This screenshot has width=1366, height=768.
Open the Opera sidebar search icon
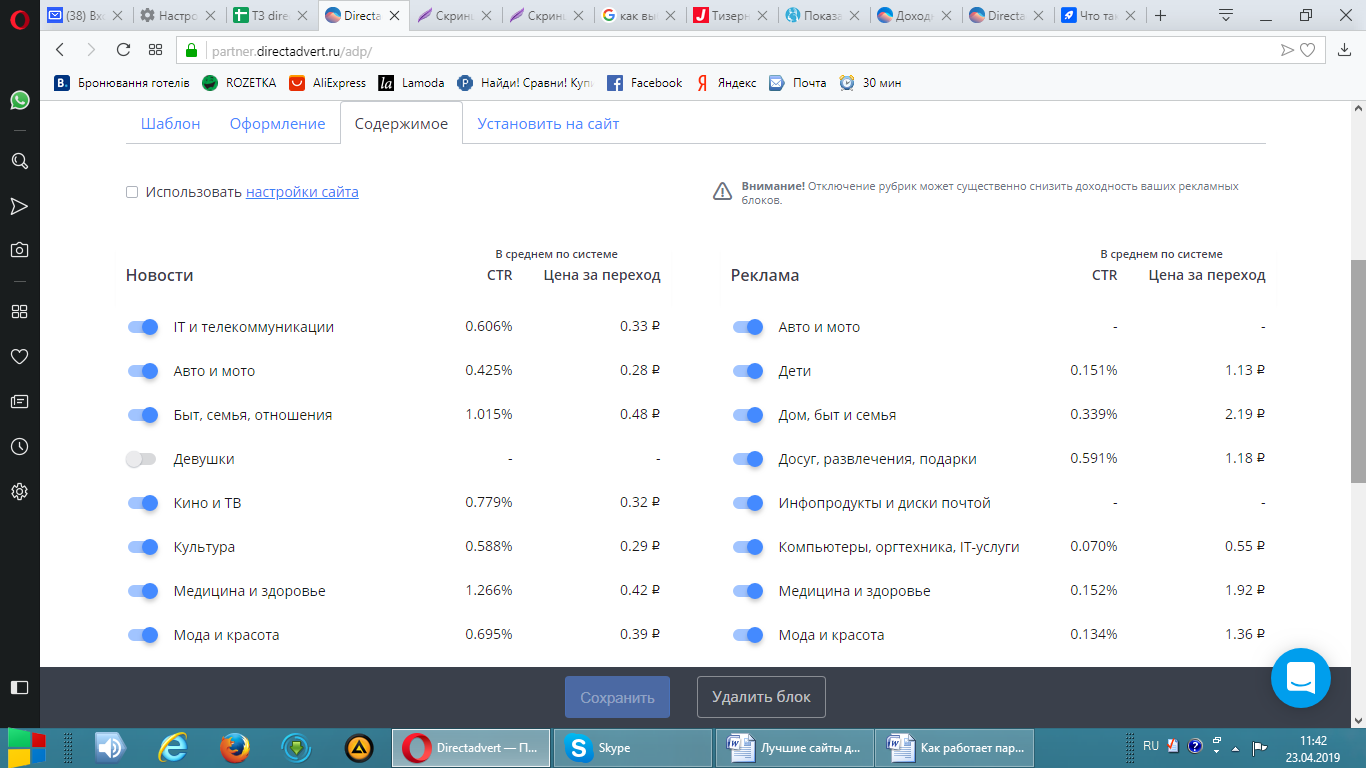pyautogui.click(x=19, y=161)
